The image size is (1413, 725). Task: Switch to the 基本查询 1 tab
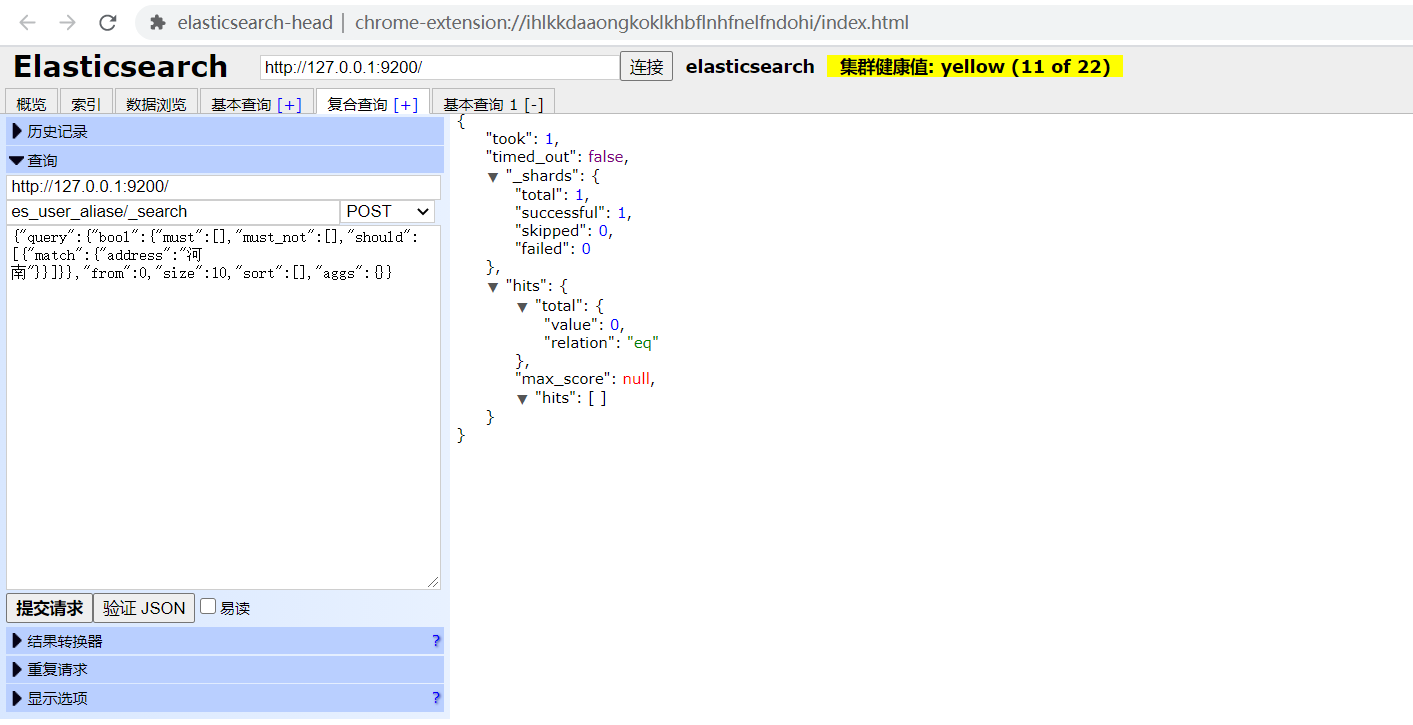point(480,104)
